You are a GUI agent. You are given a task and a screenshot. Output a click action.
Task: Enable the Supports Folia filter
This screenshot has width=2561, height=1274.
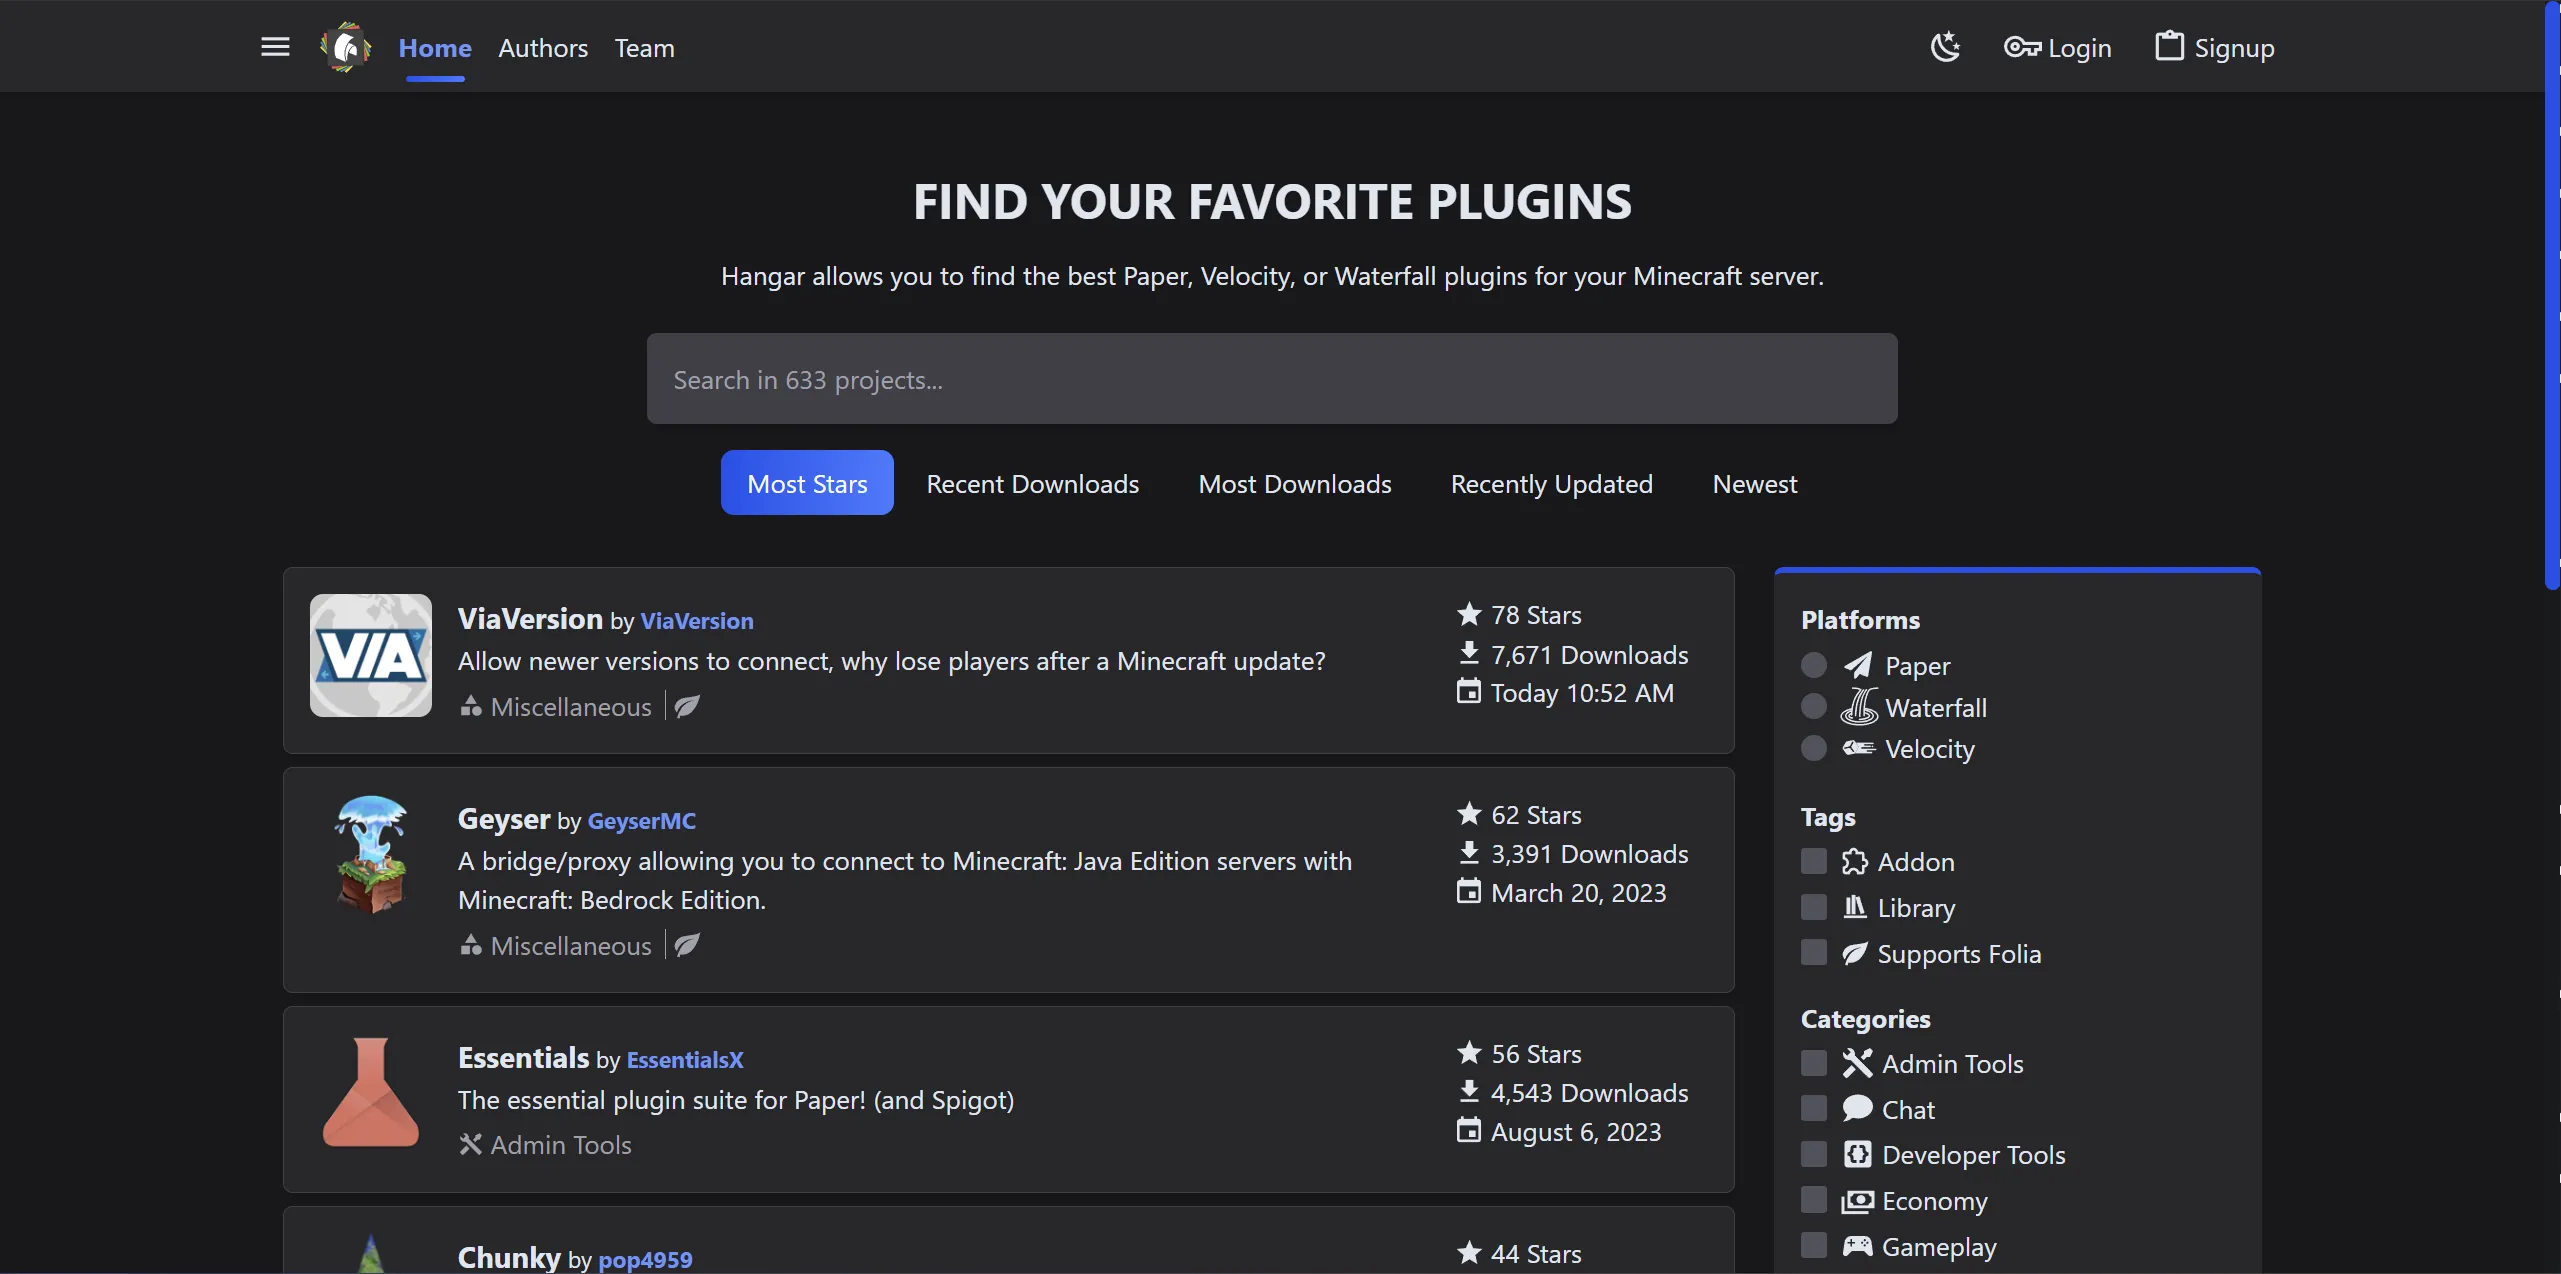point(1812,952)
